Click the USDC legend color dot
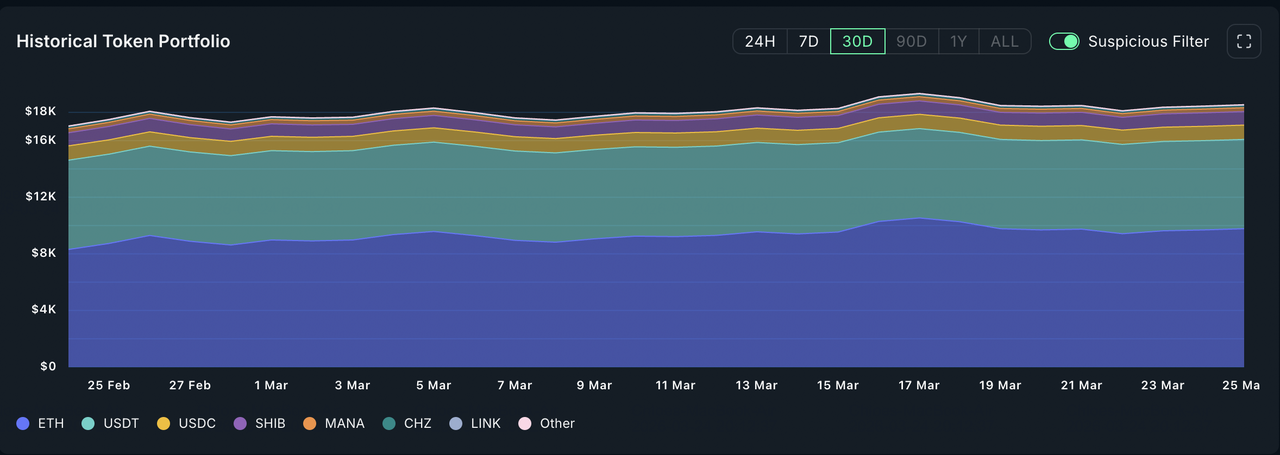Image resolution: width=1280 pixels, height=455 pixels. [x=163, y=423]
